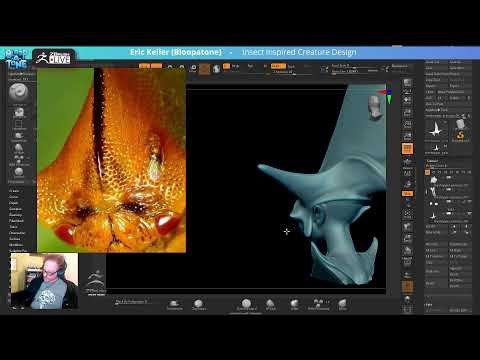480x360 pixels.
Task: Click the orange insect reference image
Action: tap(111, 160)
